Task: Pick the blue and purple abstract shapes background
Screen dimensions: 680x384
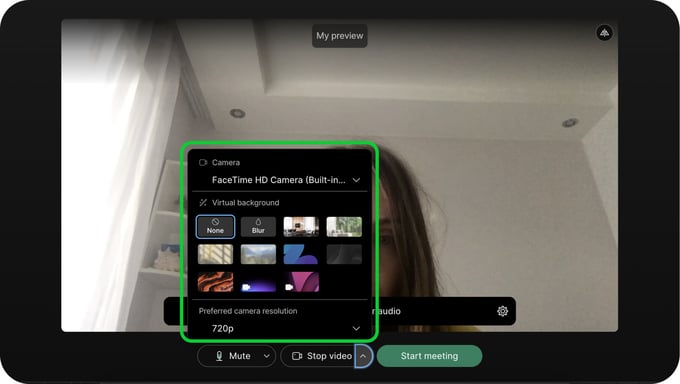Action: (x=301, y=254)
